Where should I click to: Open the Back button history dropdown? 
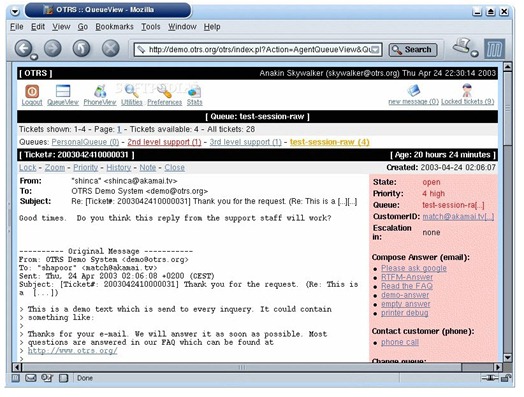[x=34, y=57]
